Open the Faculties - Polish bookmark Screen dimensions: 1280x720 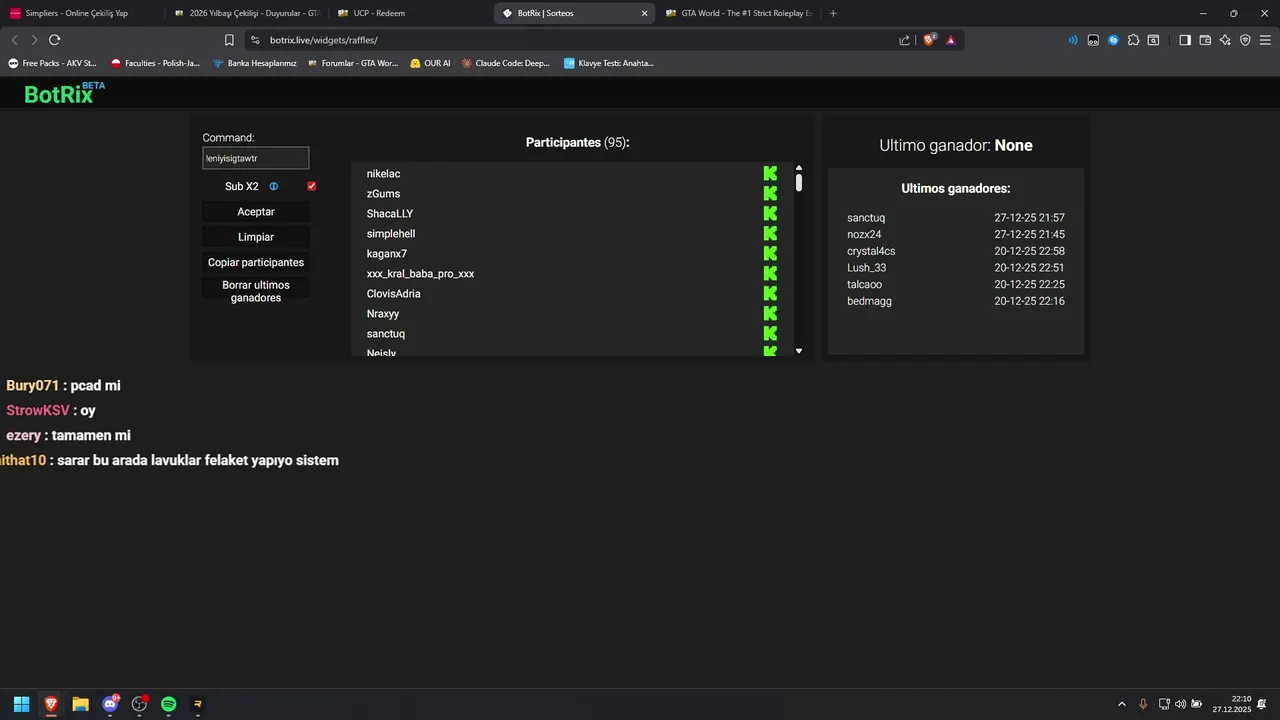point(156,63)
